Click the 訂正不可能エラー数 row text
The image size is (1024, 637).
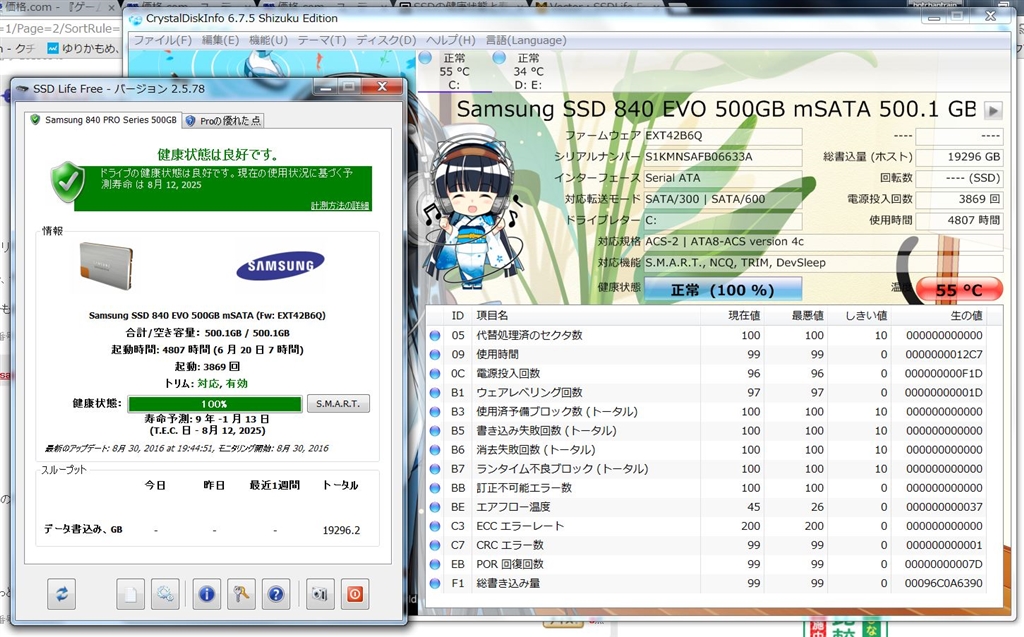524,488
